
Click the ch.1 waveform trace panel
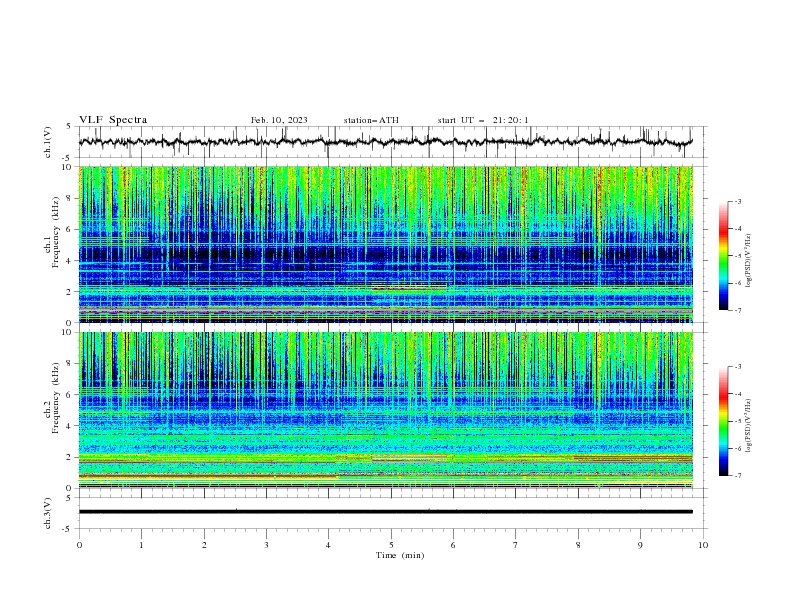coord(393,142)
